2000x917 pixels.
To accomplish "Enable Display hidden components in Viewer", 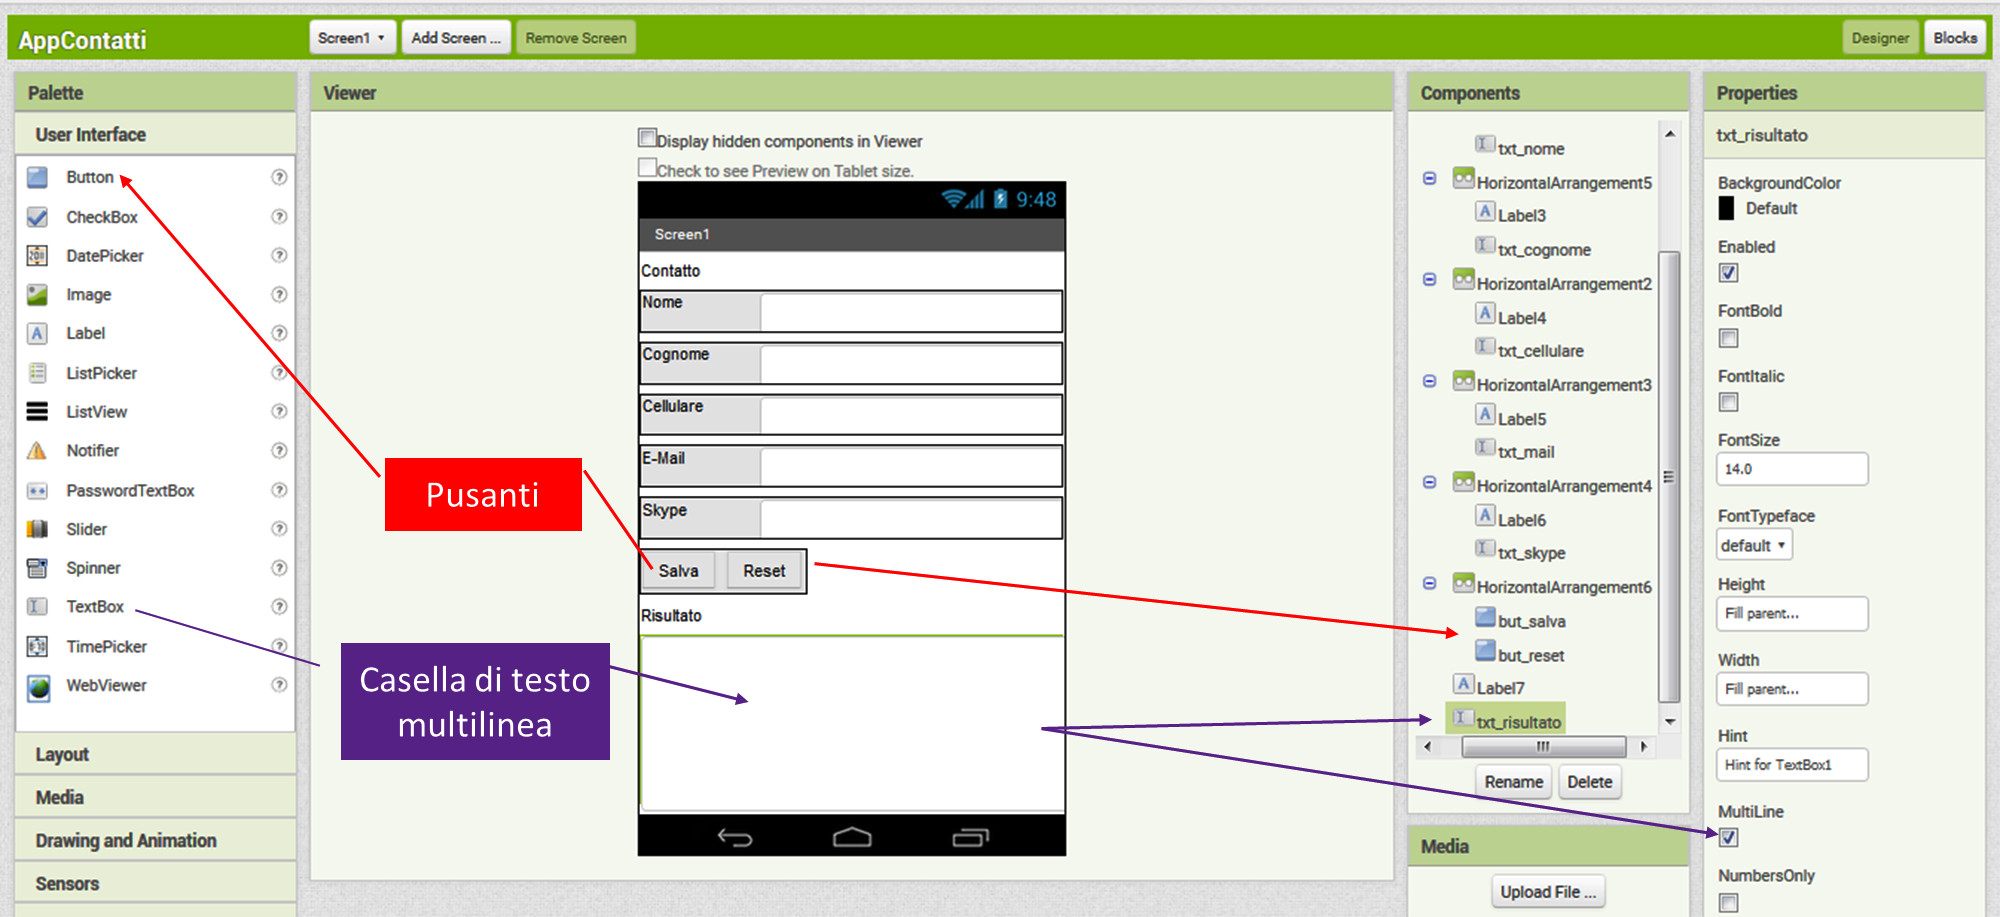I will point(648,138).
